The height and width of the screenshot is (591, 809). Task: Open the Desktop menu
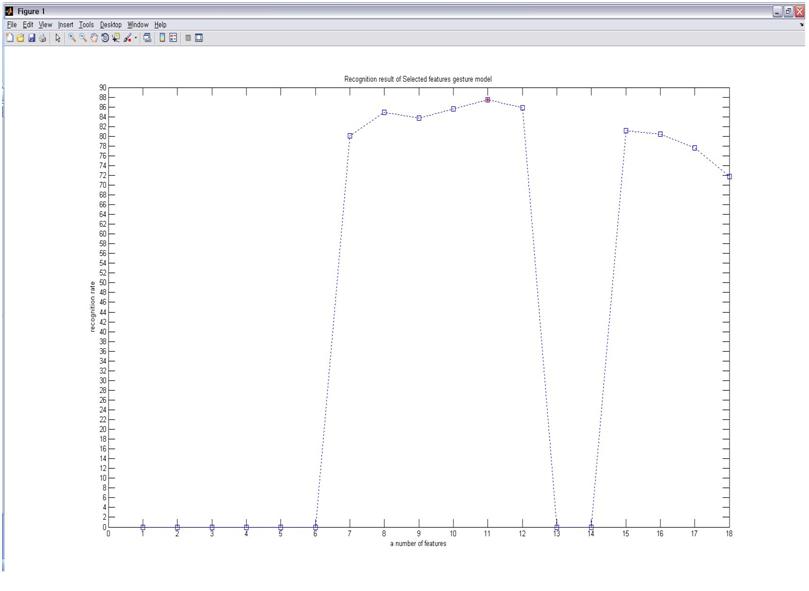click(110, 25)
